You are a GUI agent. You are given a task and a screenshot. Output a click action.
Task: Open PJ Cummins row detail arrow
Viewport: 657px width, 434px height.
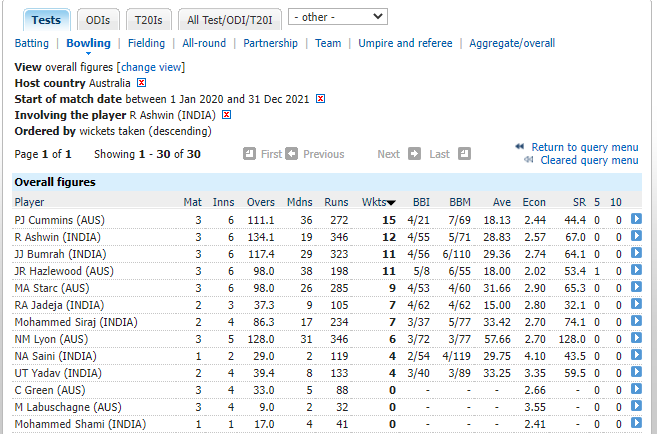[x=636, y=219]
